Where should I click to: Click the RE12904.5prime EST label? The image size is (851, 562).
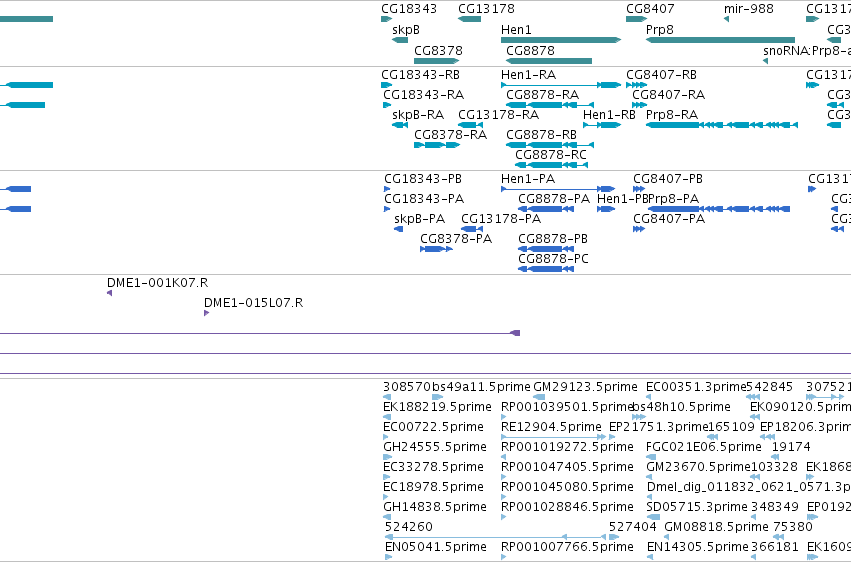pos(551,427)
